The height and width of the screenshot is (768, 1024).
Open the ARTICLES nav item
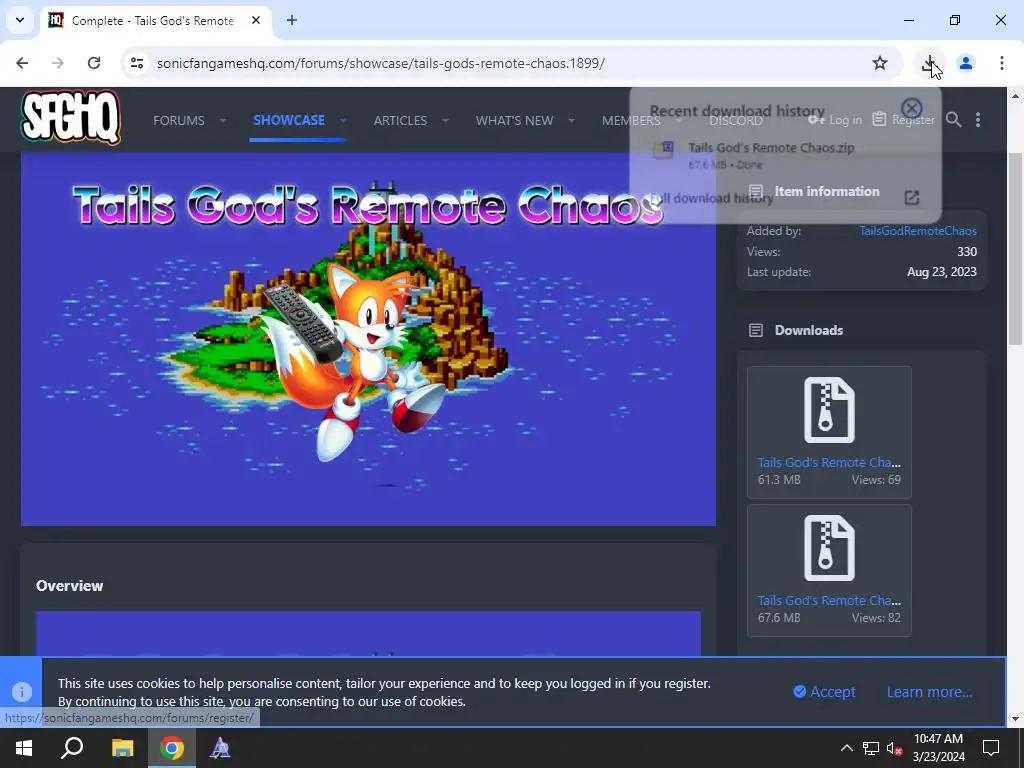click(x=400, y=120)
